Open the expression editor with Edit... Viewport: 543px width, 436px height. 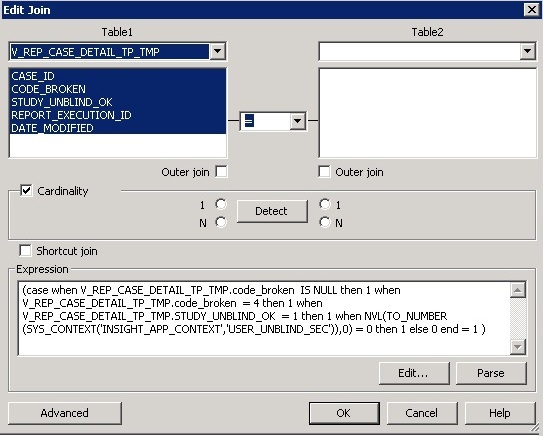click(x=414, y=373)
